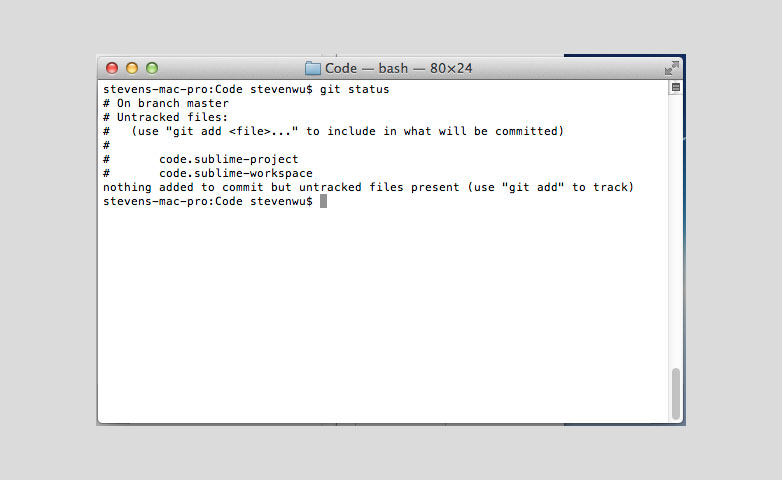The image size is (782, 480).
Task: Click the Code folder proxy icon in title bar
Action: tap(313, 68)
